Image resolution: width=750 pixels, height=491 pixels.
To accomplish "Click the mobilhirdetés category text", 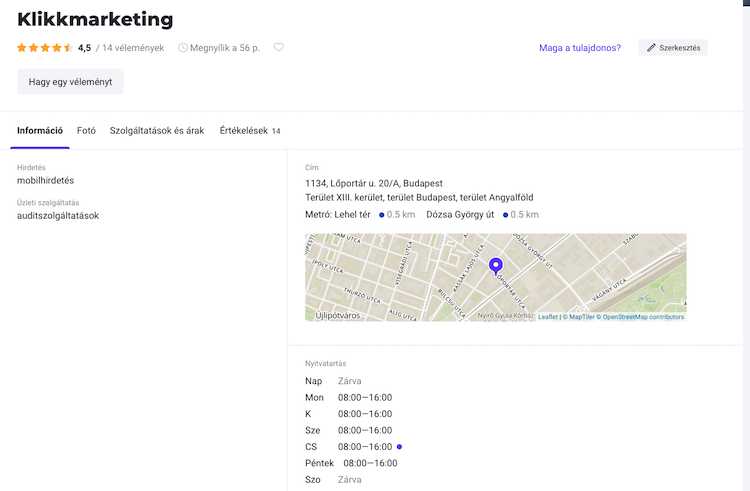I will [x=45, y=180].
